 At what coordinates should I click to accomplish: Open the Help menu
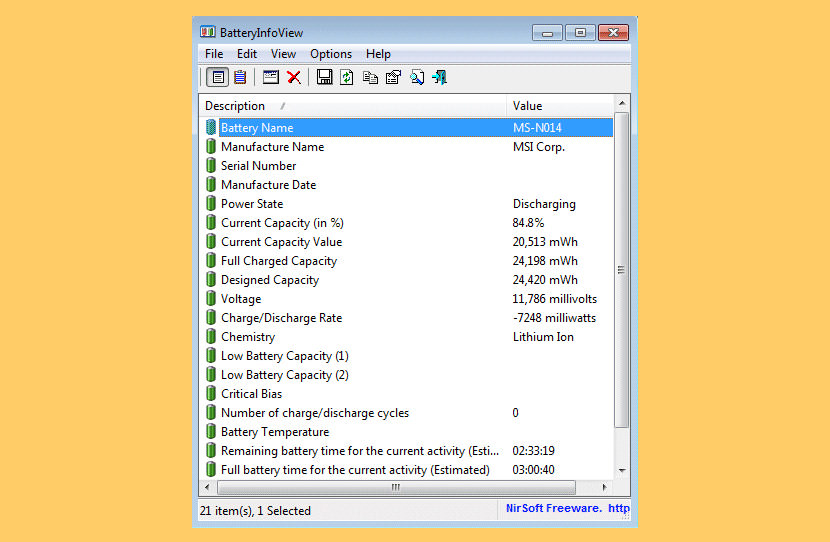[x=378, y=54]
